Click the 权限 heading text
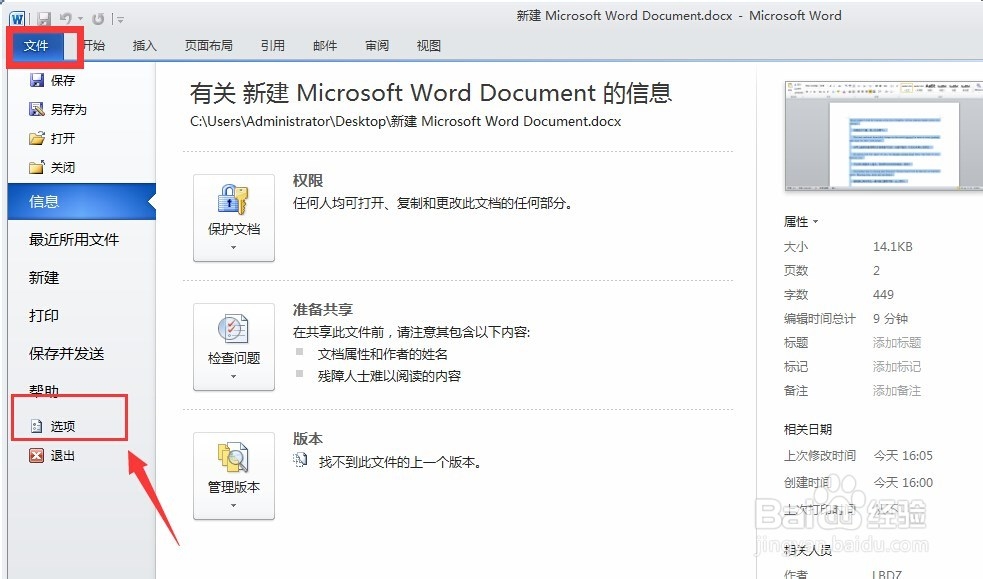Screen dimensions: 983x579 308,180
